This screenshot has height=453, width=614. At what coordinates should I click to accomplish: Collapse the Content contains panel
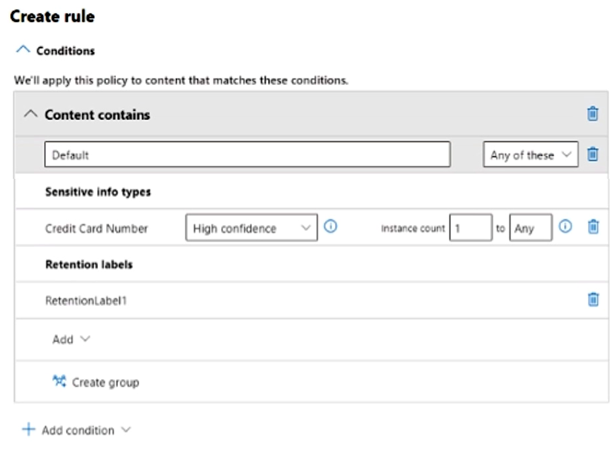(29, 114)
